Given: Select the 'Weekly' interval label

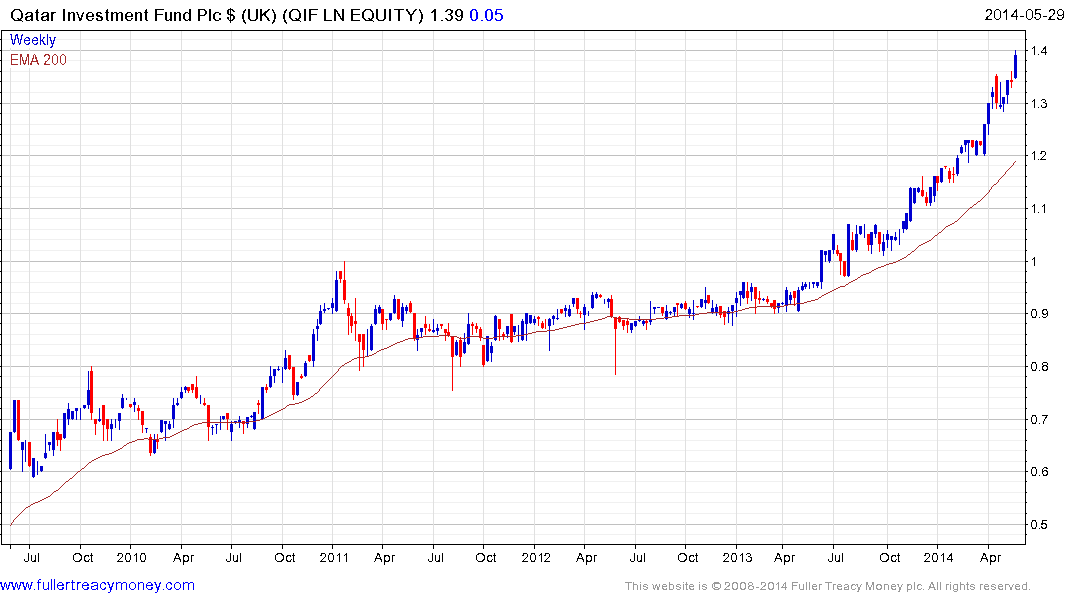Looking at the screenshot, I should [33, 40].
